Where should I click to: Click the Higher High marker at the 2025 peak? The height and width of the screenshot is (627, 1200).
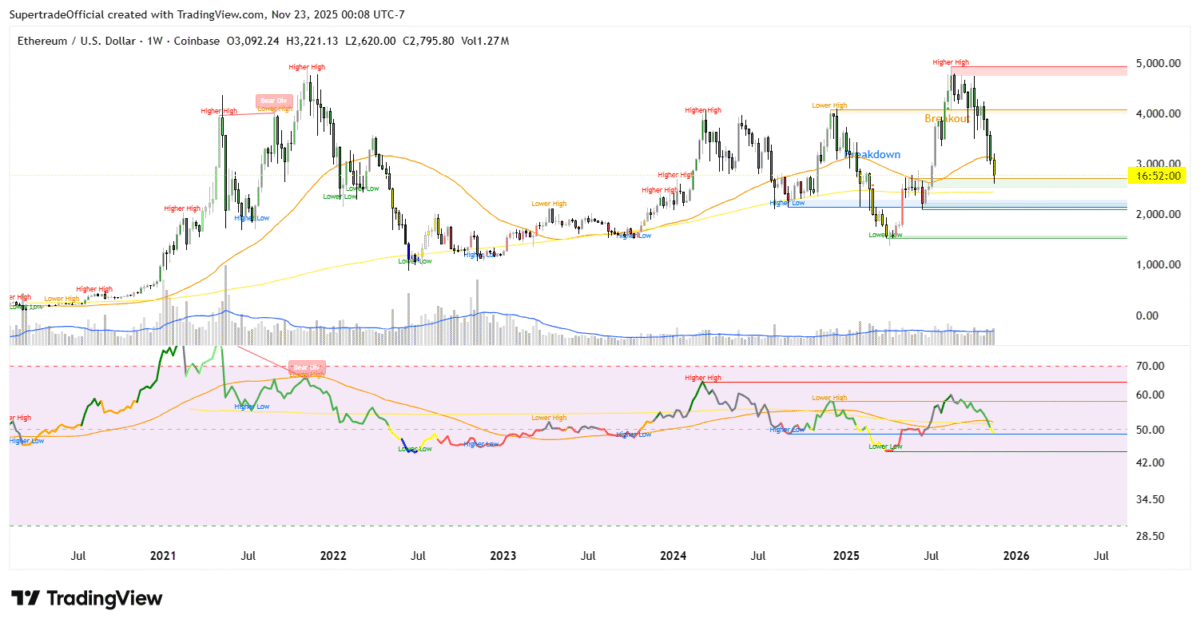[x=951, y=62]
